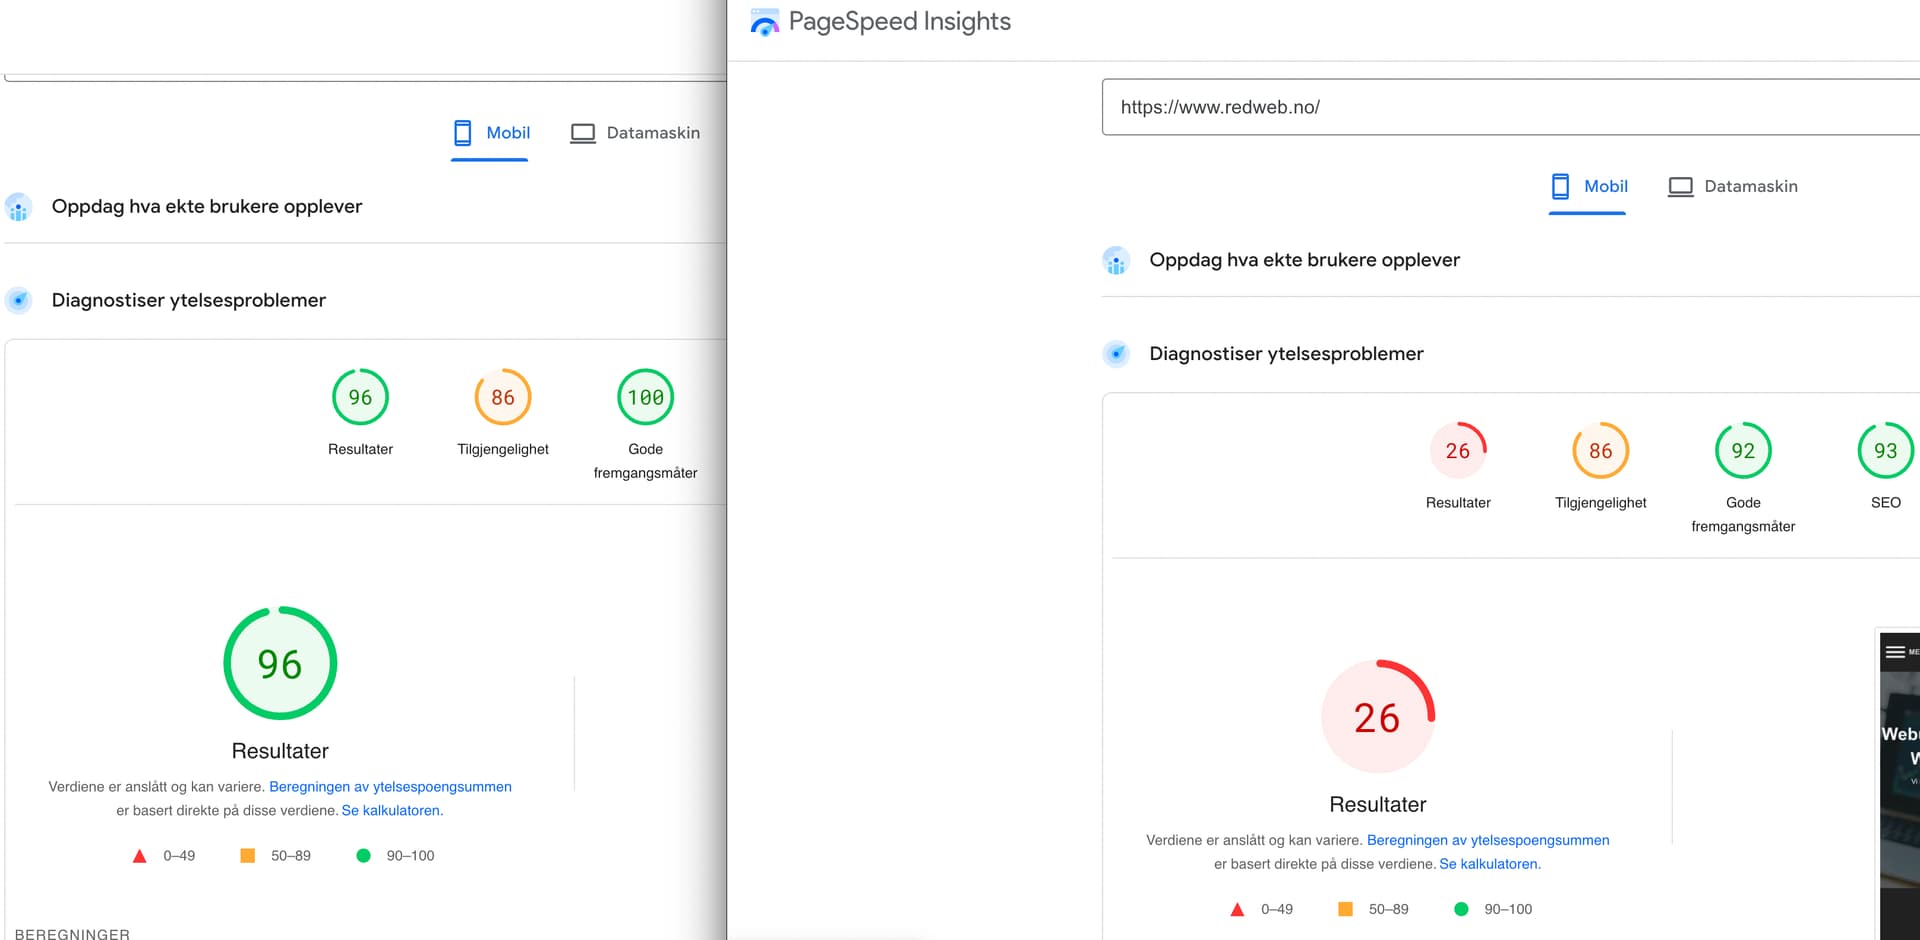1920x940 pixels.
Task: Click red triangle 0–49 legend icon left window
Action: (x=140, y=856)
